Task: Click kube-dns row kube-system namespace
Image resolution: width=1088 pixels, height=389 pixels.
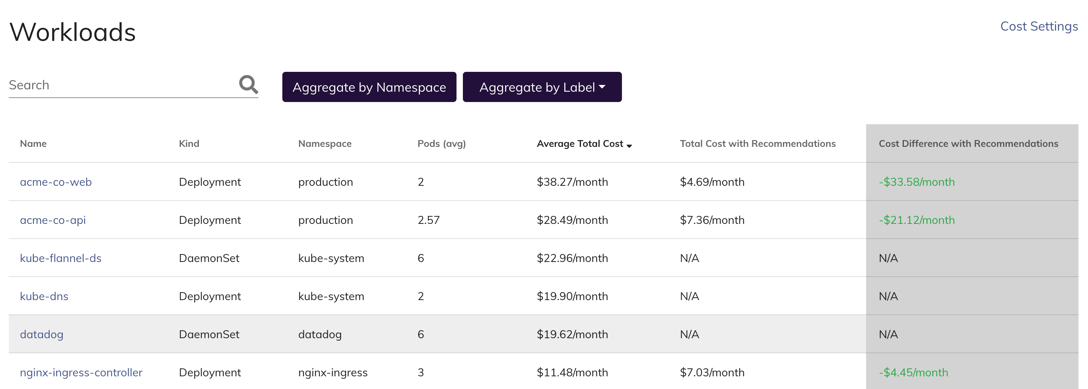Action: pyautogui.click(x=331, y=296)
